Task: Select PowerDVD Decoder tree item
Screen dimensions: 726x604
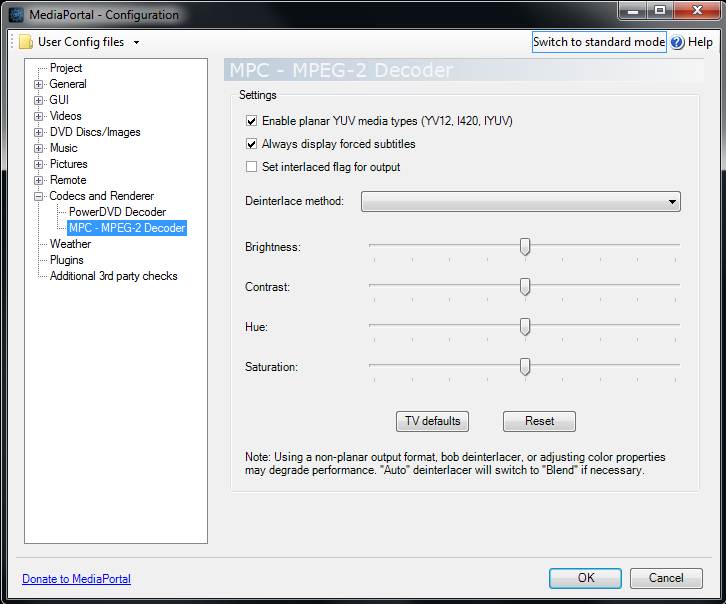Action: point(117,212)
